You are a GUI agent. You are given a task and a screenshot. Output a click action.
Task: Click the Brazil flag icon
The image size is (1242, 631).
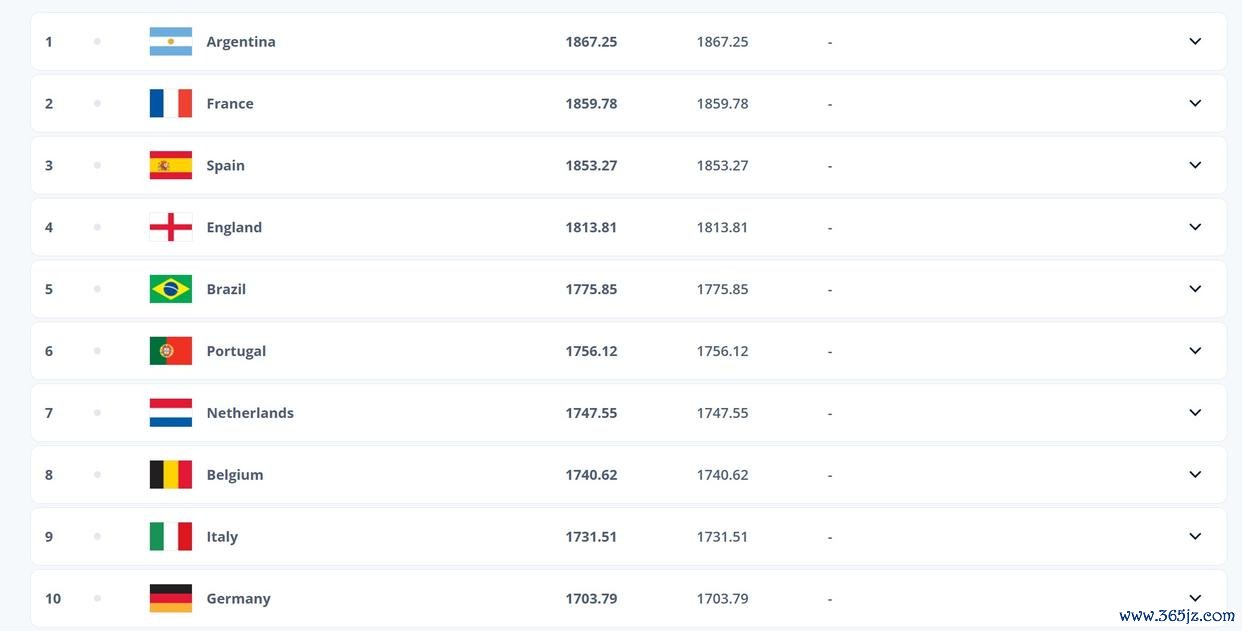click(170, 289)
